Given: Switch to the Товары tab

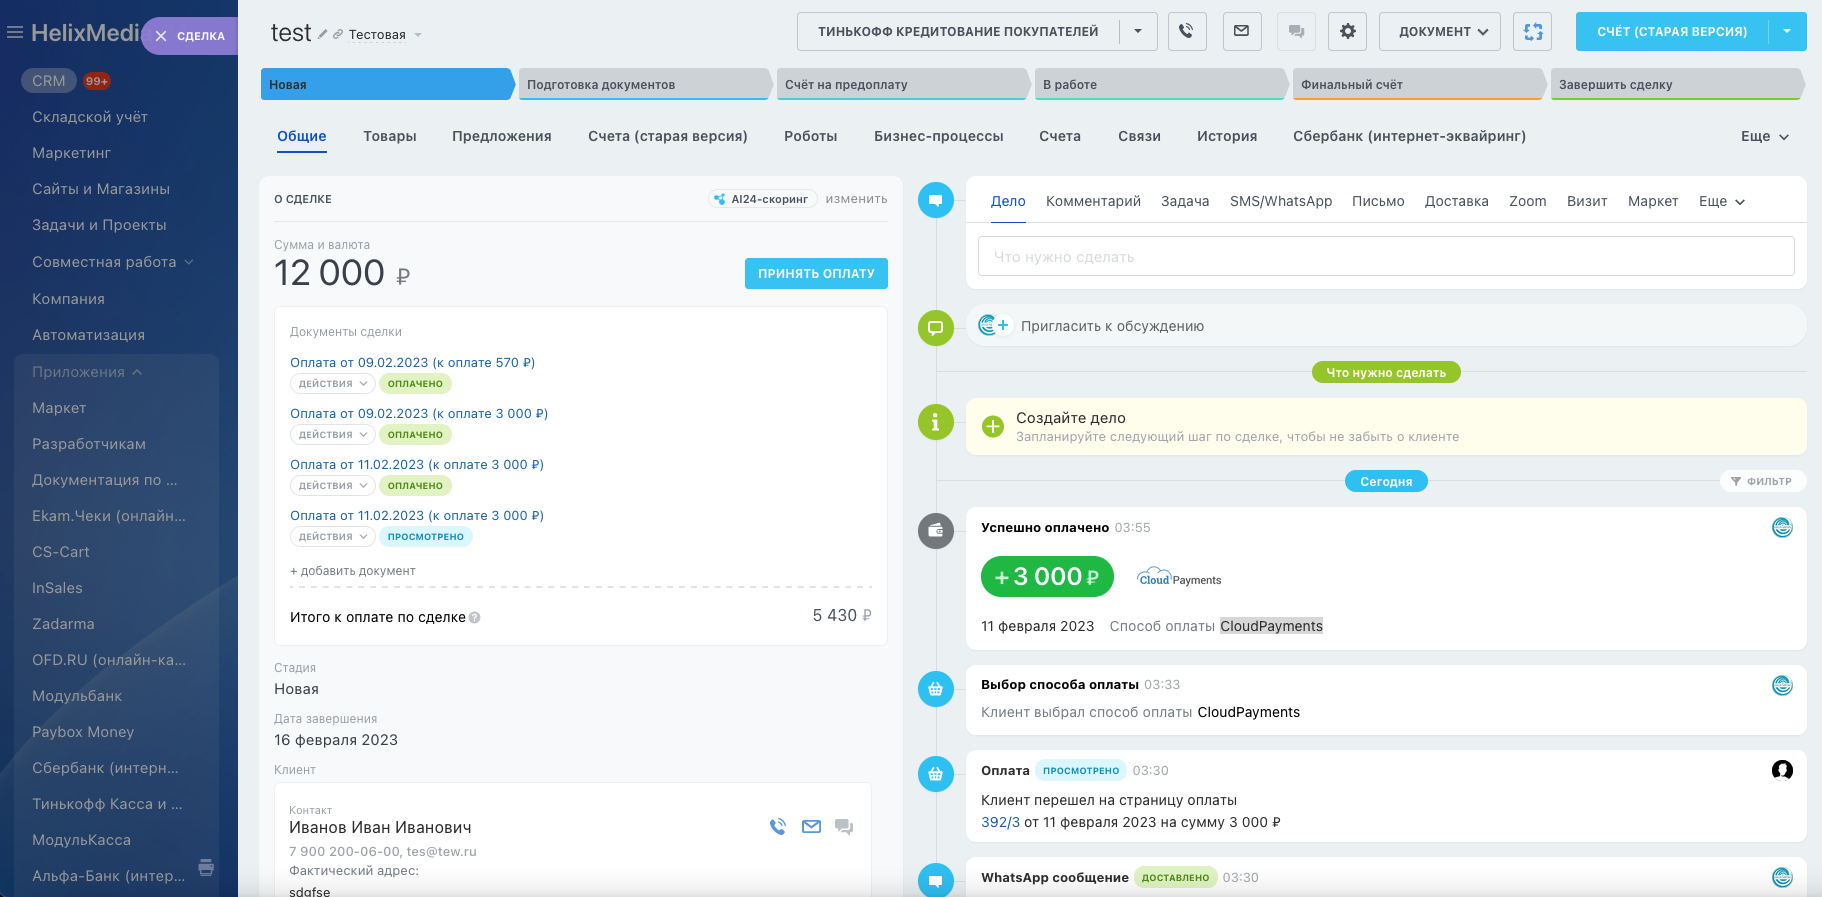Looking at the screenshot, I should click(x=390, y=136).
